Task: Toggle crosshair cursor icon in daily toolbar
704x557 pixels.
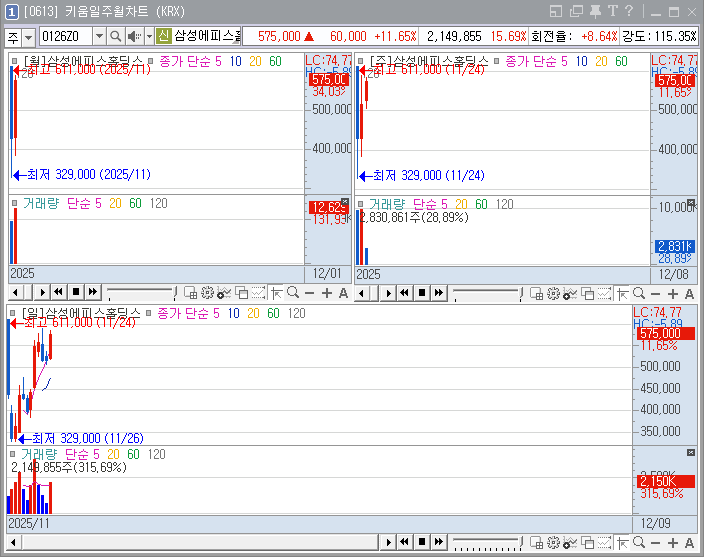Action: tap(623, 543)
